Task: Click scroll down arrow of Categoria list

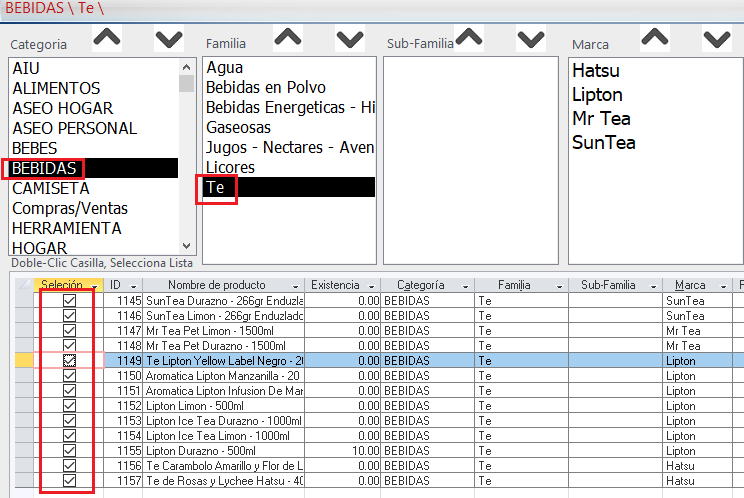Action: coord(186,246)
